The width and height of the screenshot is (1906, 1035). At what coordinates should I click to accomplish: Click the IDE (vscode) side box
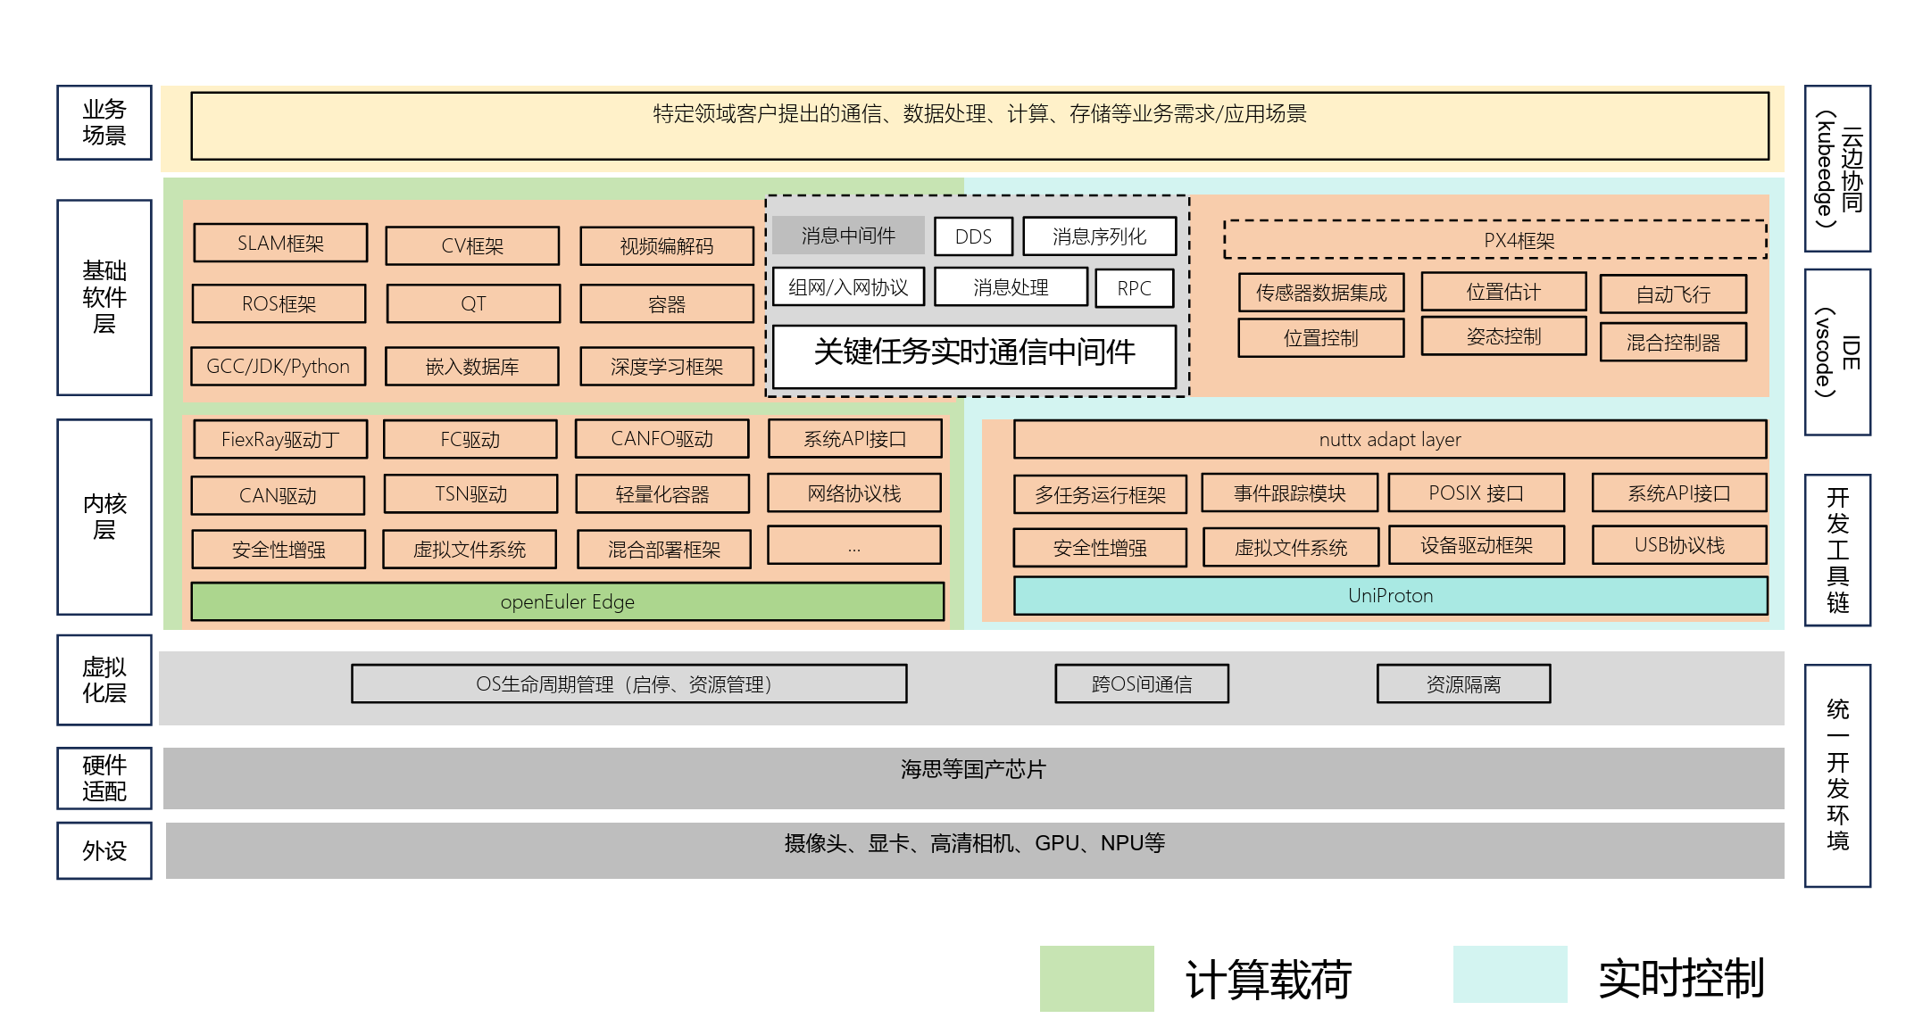[1837, 352]
